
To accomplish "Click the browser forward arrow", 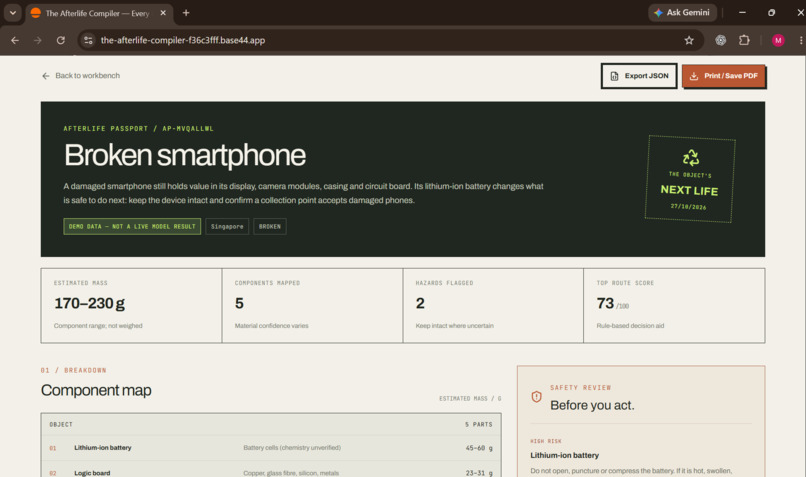I will click(x=38, y=40).
